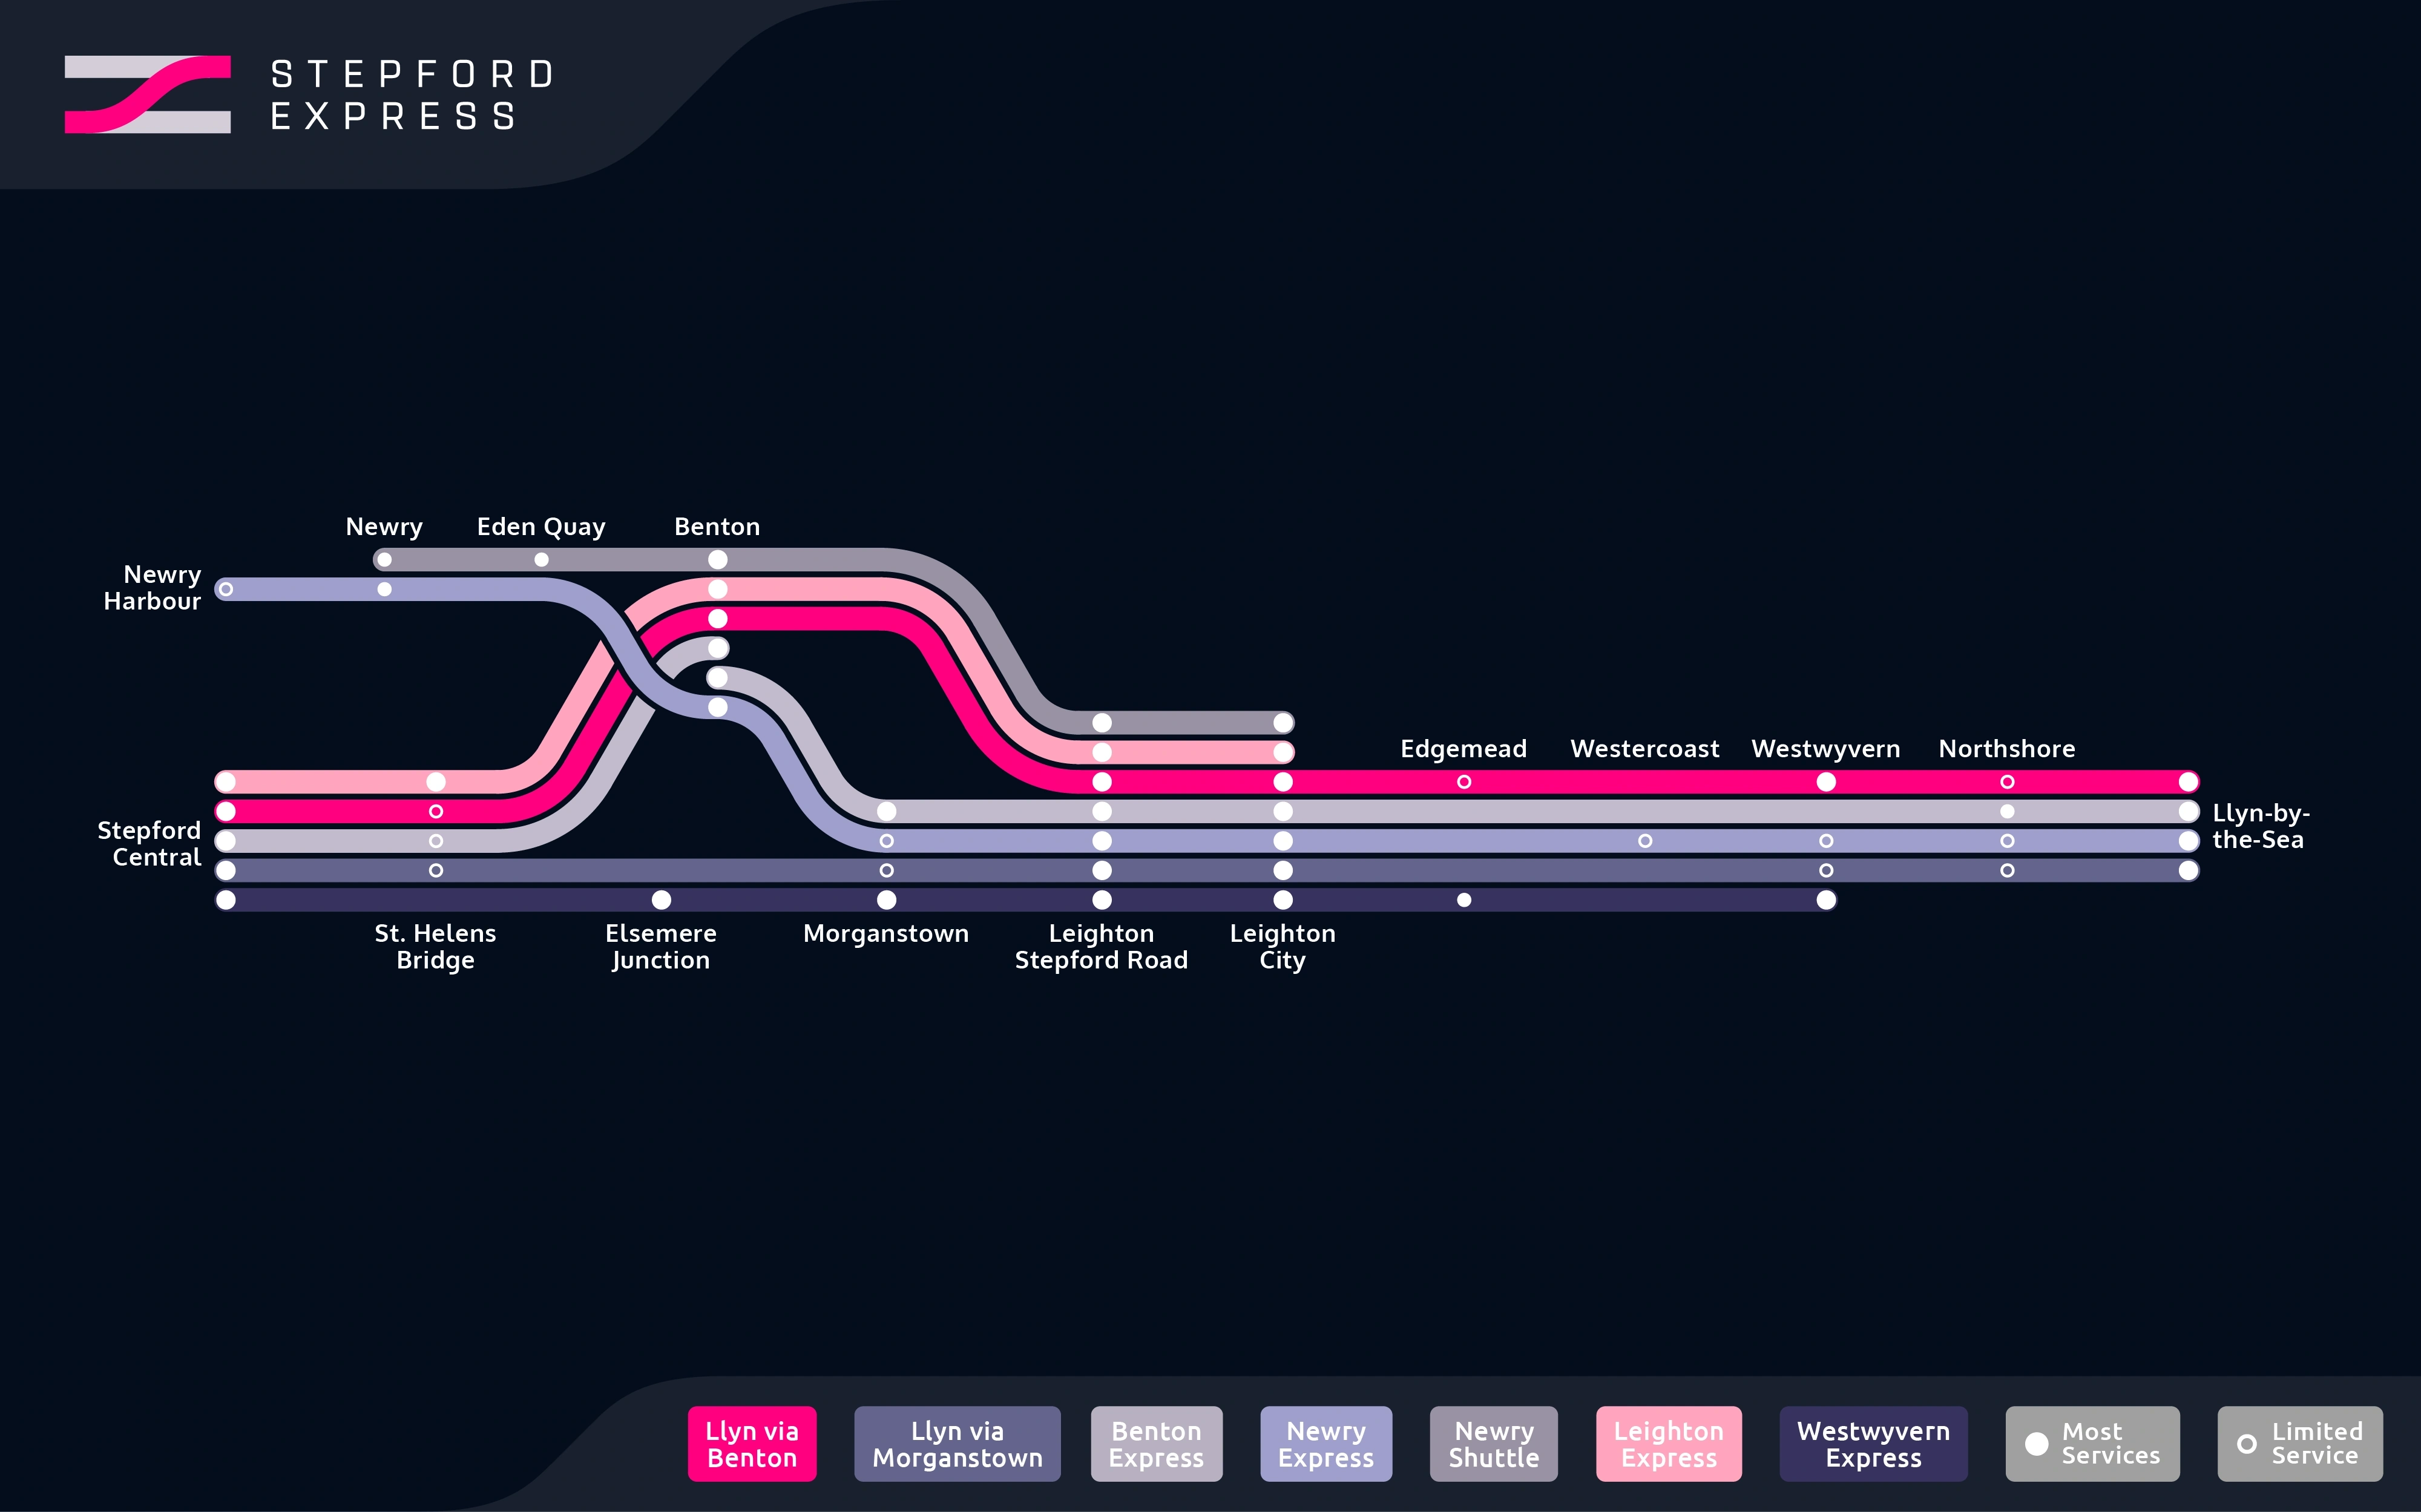Select the Llyn via Morganstown legend button
The image size is (2421, 1512).
(x=957, y=1444)
